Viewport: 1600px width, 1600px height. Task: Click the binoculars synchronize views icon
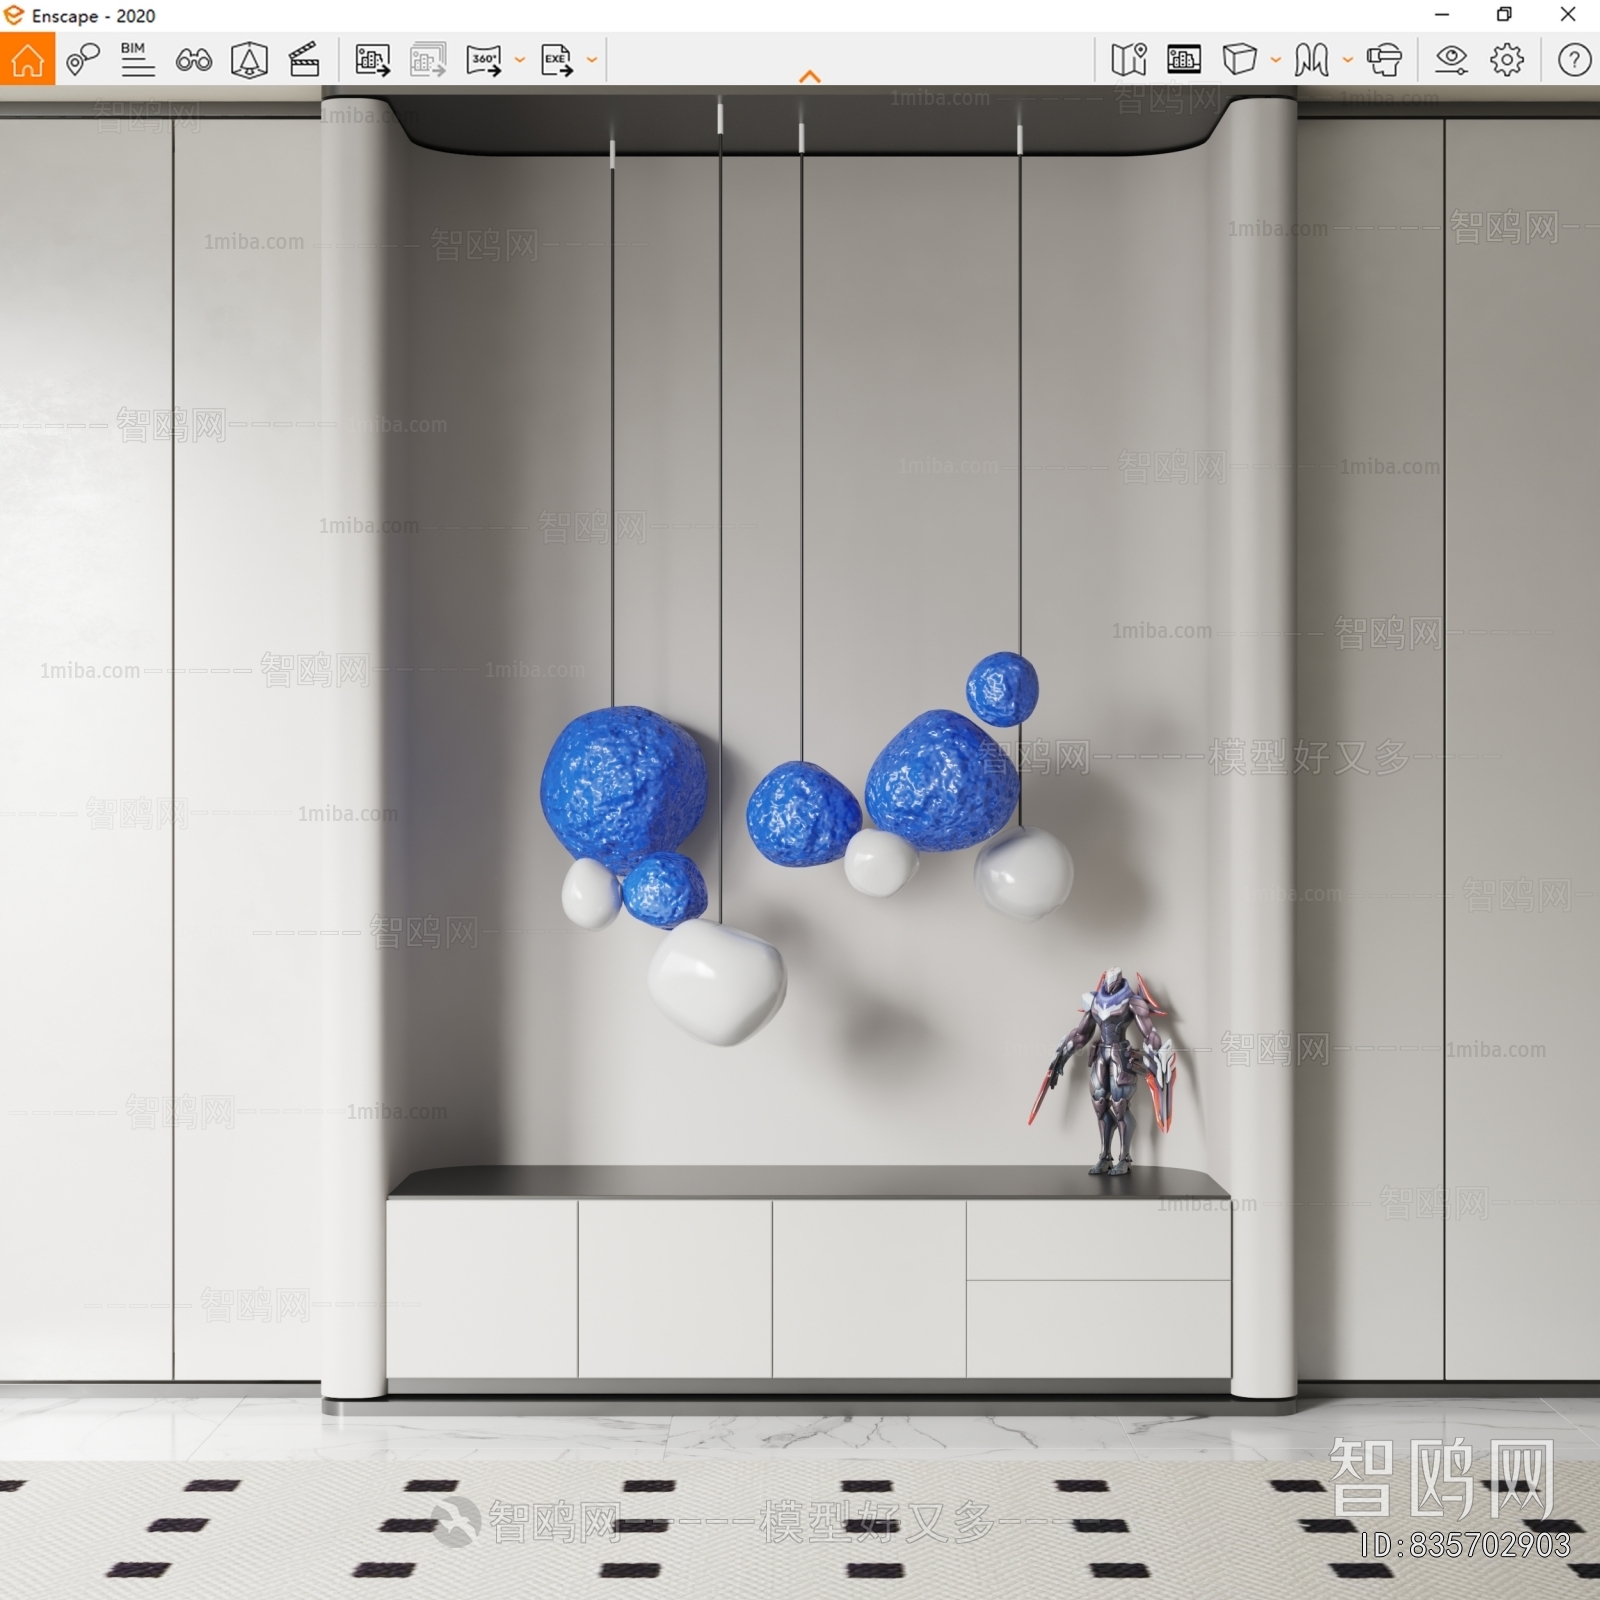pos(193,60)
